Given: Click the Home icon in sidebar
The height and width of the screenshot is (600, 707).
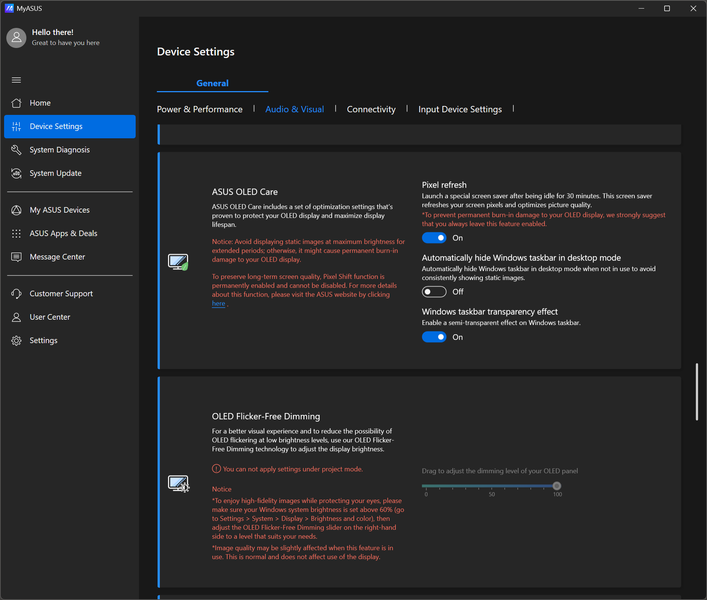Looking at the screenshot, I should (16, 103).
